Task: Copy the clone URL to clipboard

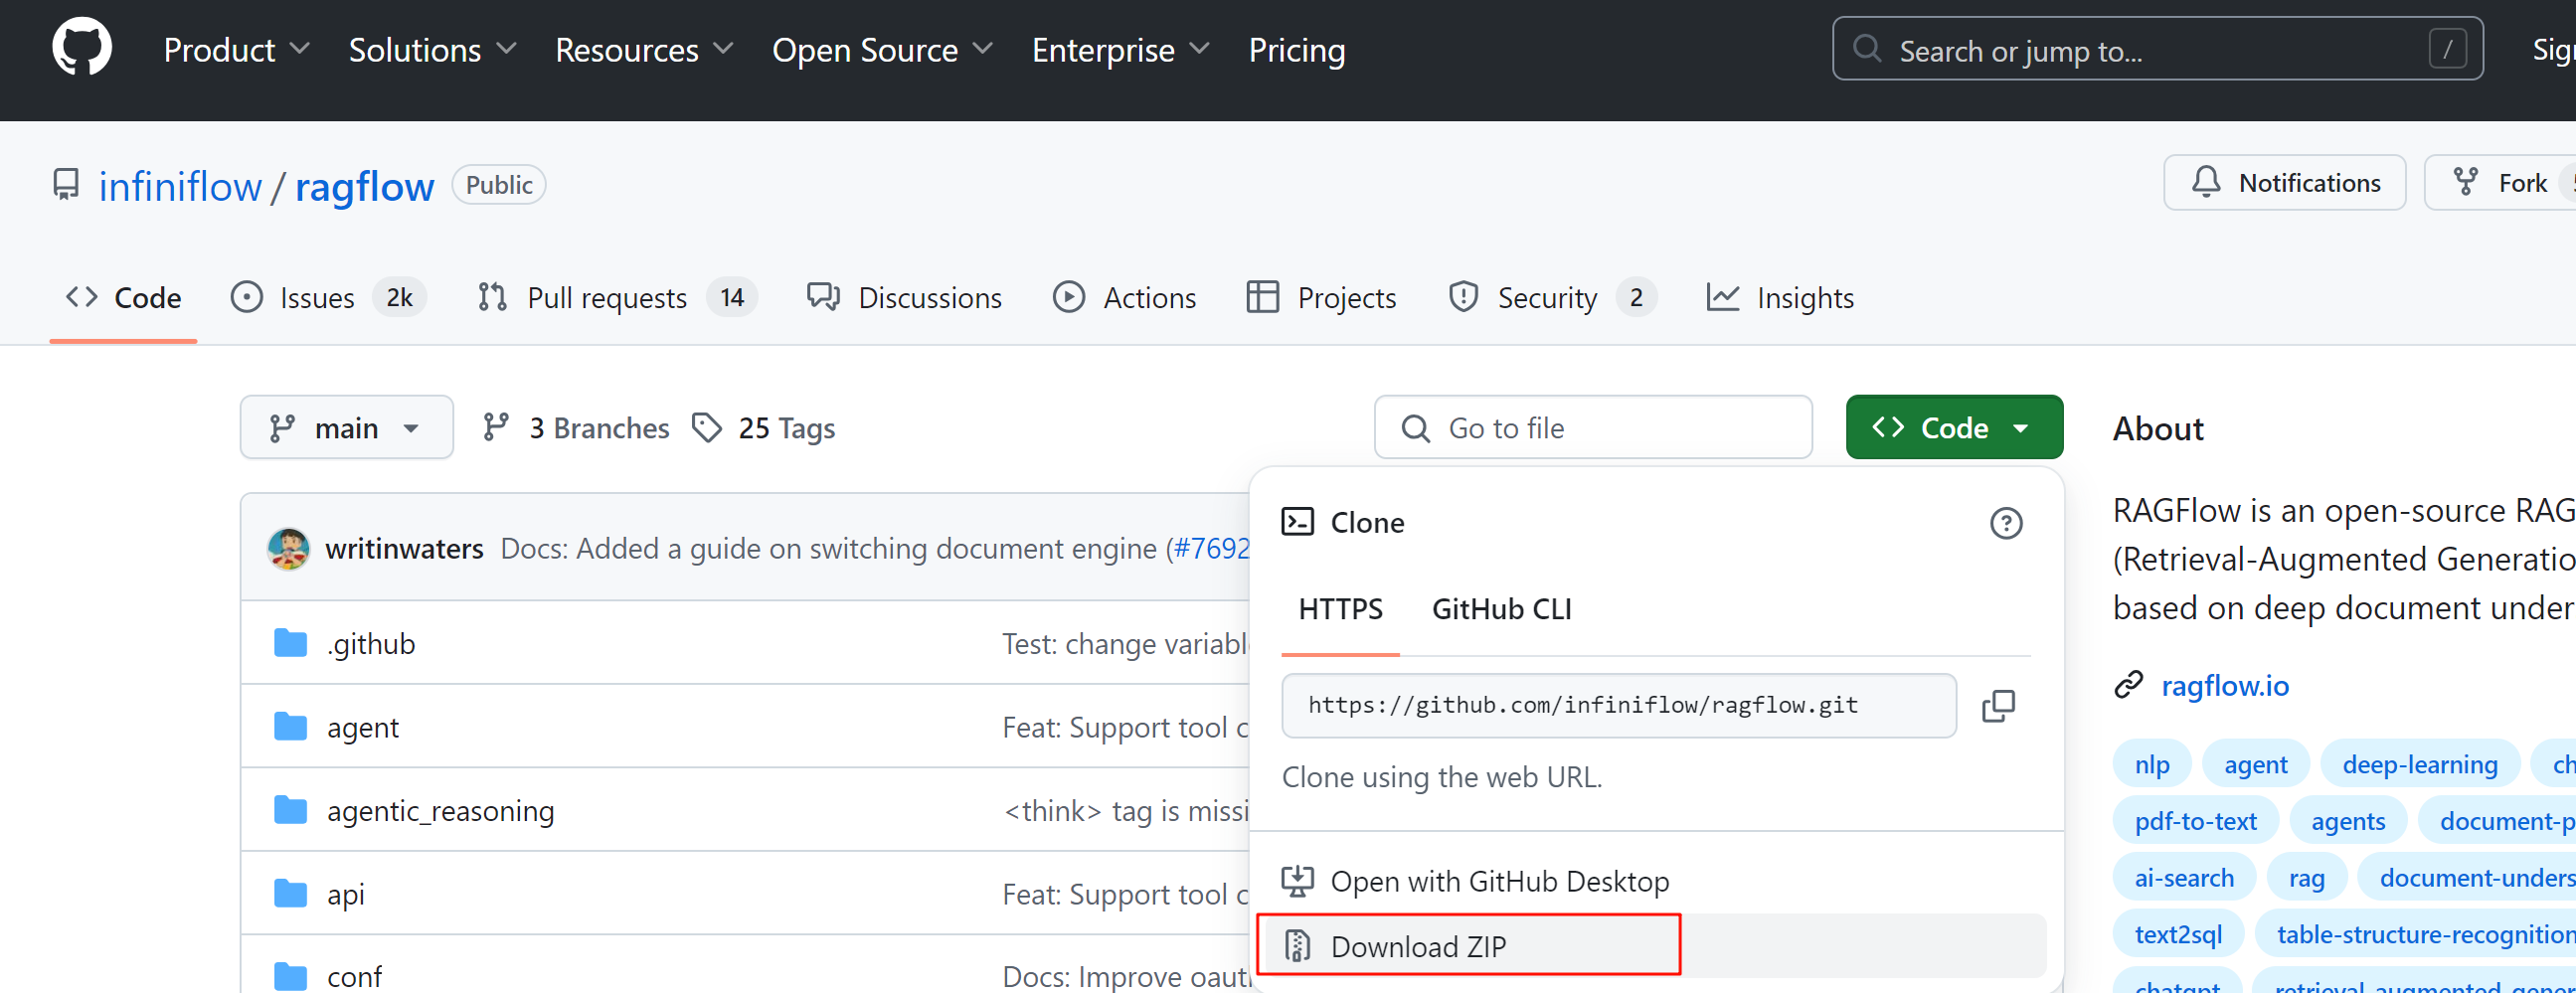Action: 1997,706
